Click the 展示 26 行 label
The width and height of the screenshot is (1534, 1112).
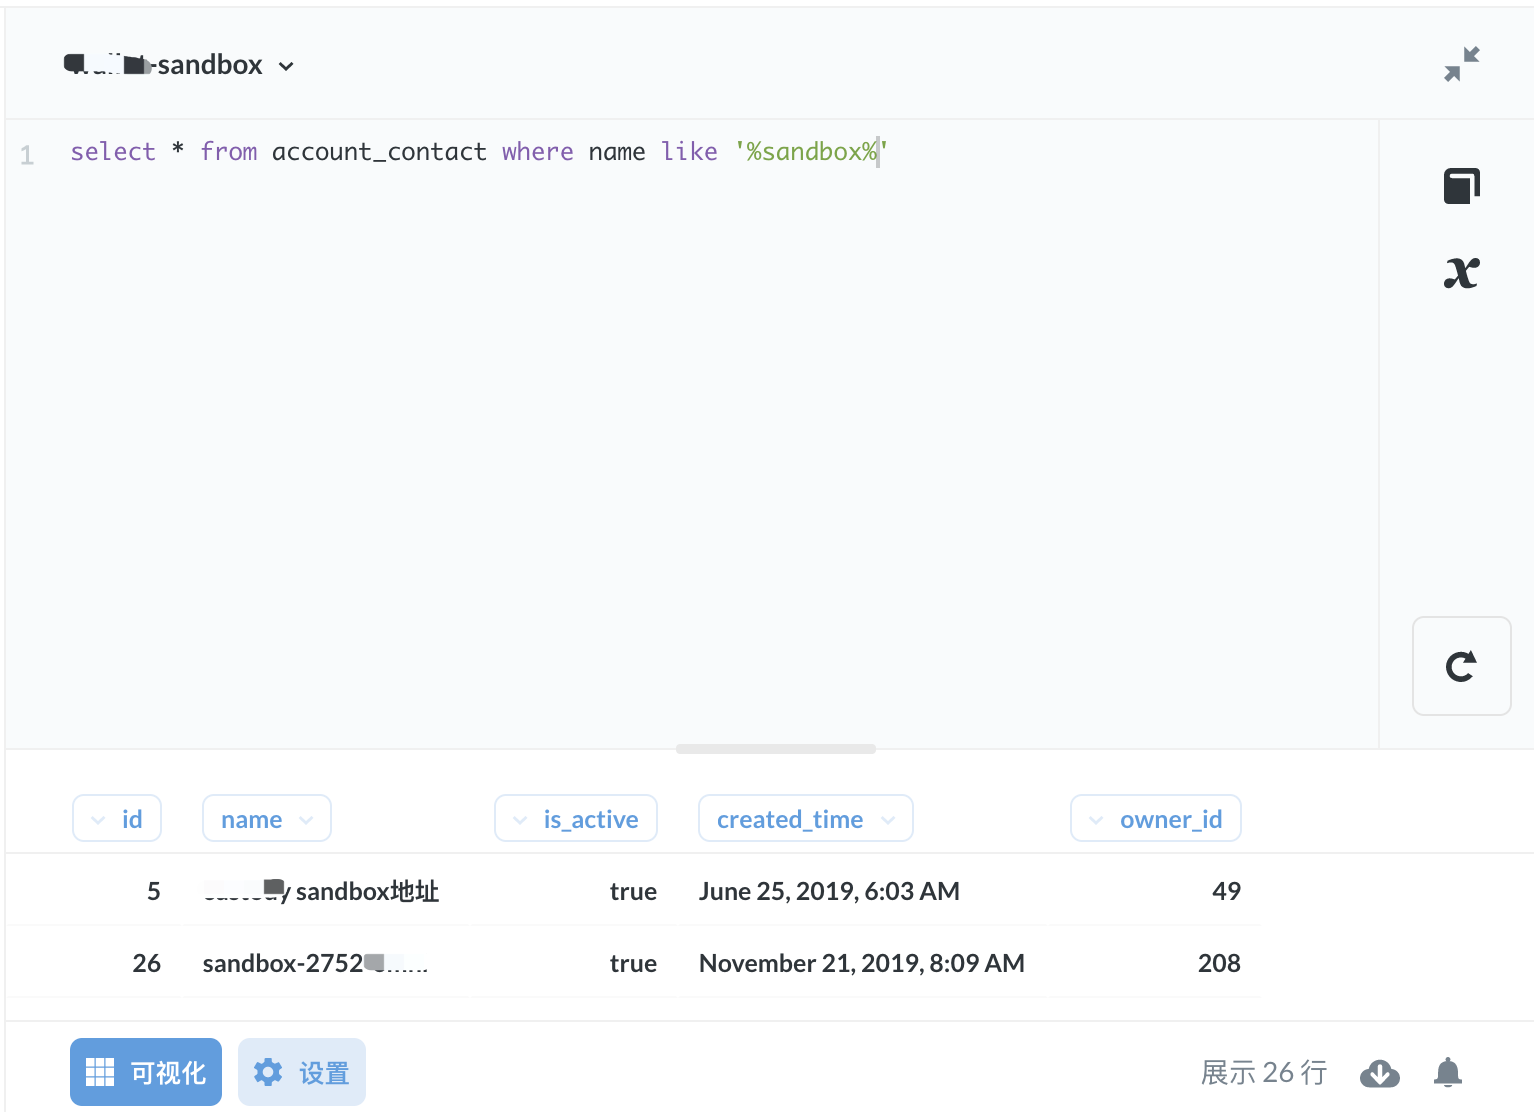pyautogui.click(x=1263, y=1071)
